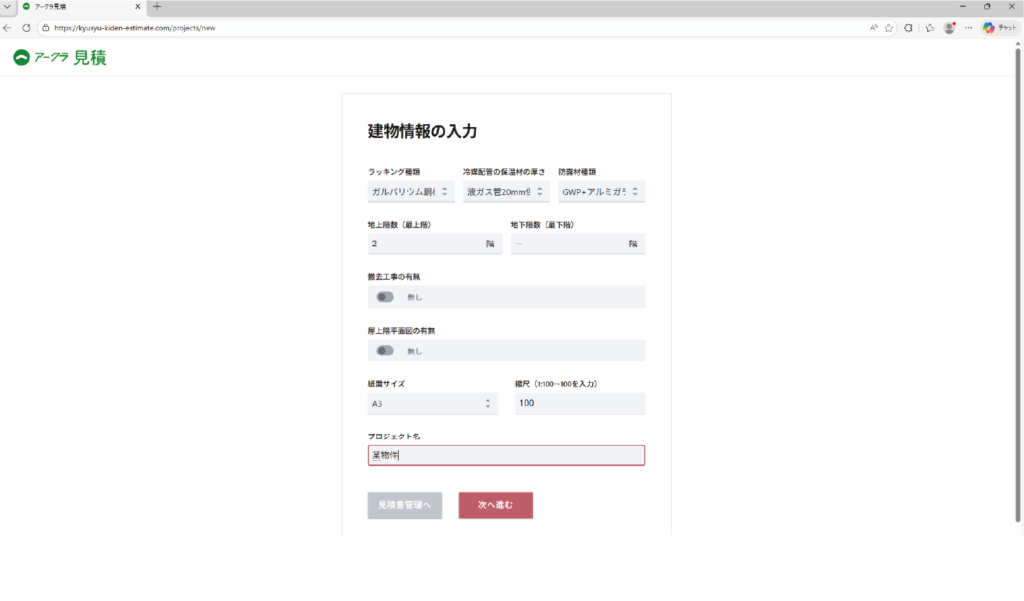Screen dimensions: 1024x601
Task: Expand the 冷媒配管の保温材の厚さ dropdown
Action: pyautogui.click(x=506, y=190)
